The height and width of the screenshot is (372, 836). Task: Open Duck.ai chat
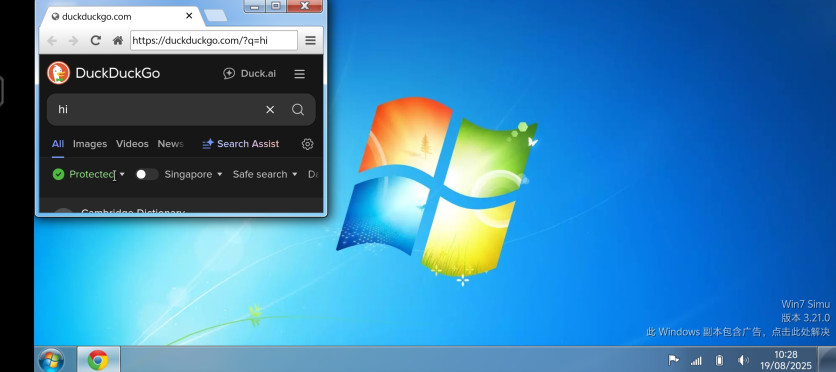click(250, 74)
